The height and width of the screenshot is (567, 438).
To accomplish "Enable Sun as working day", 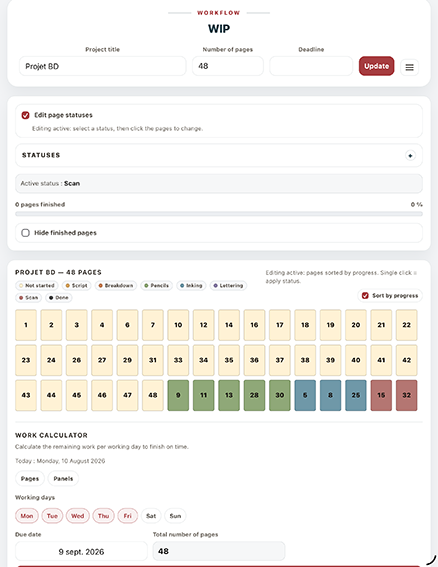I will click(x=175, y=516).
